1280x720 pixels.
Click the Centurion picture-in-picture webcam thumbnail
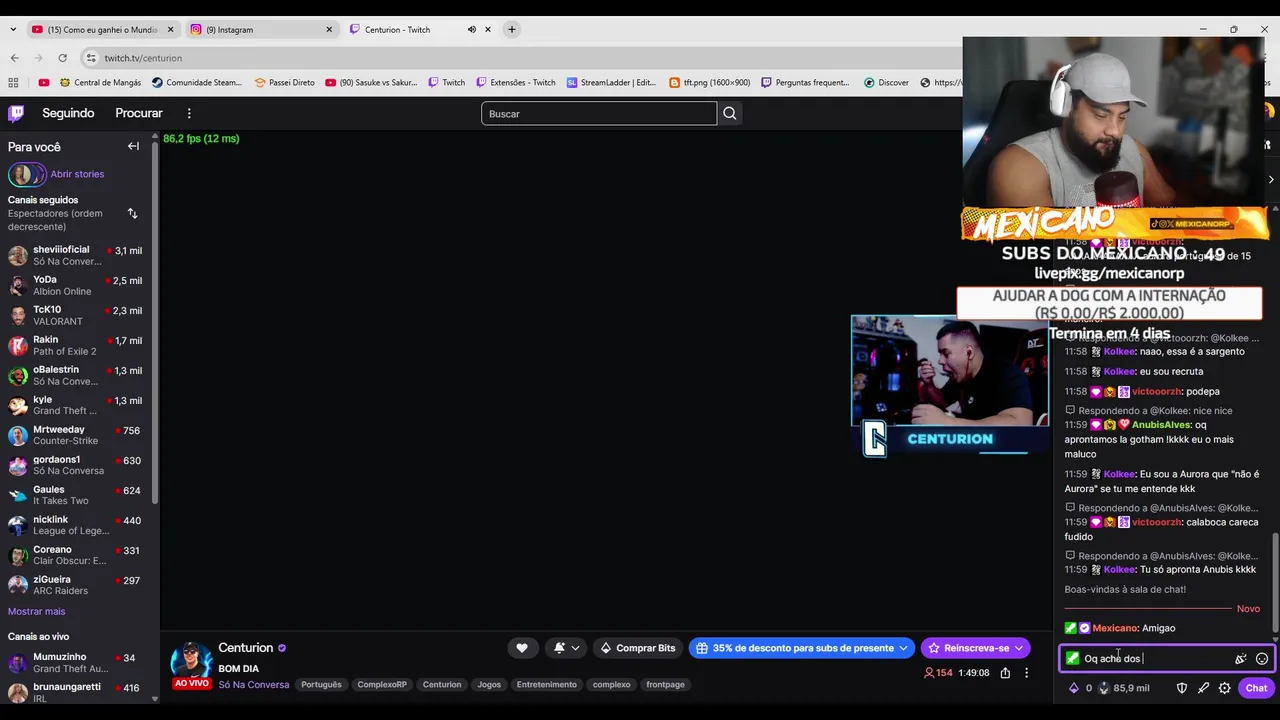pyautogui.click(x=949, y=386)
